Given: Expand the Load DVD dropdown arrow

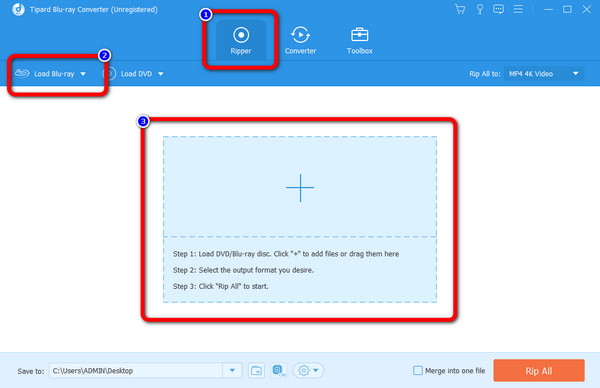Looking at the screenshot, I should tap(161, 74).
